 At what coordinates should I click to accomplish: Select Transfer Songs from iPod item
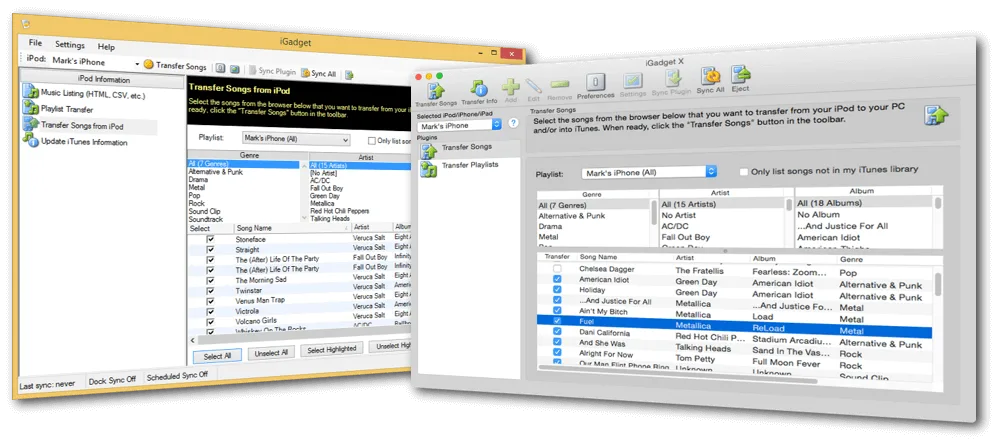(89, 125)
